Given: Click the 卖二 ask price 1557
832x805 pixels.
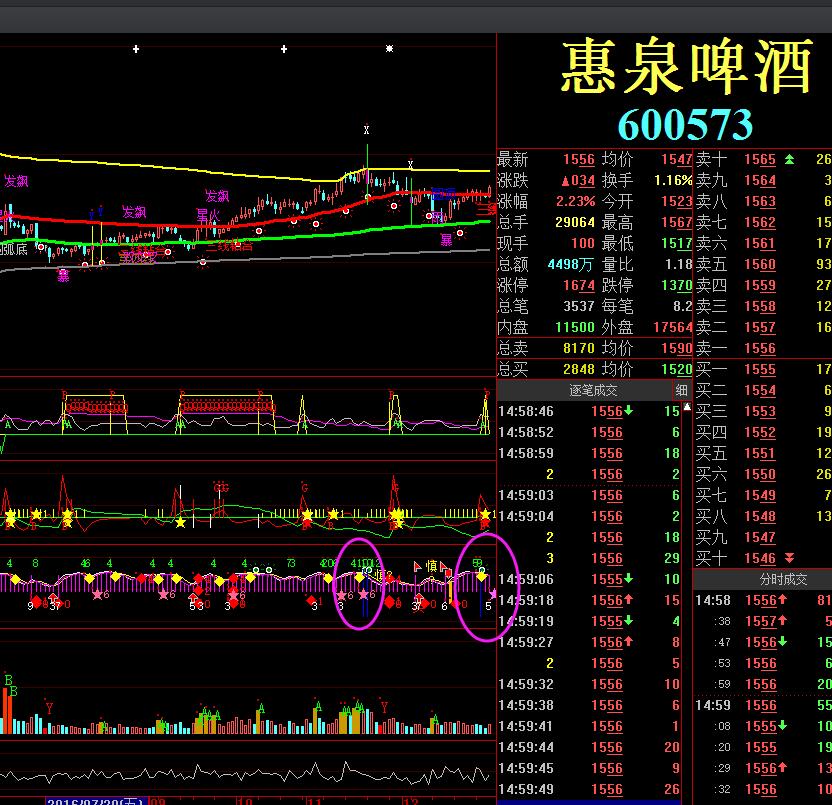Looking at the screenshot, I should click(760, 327).
